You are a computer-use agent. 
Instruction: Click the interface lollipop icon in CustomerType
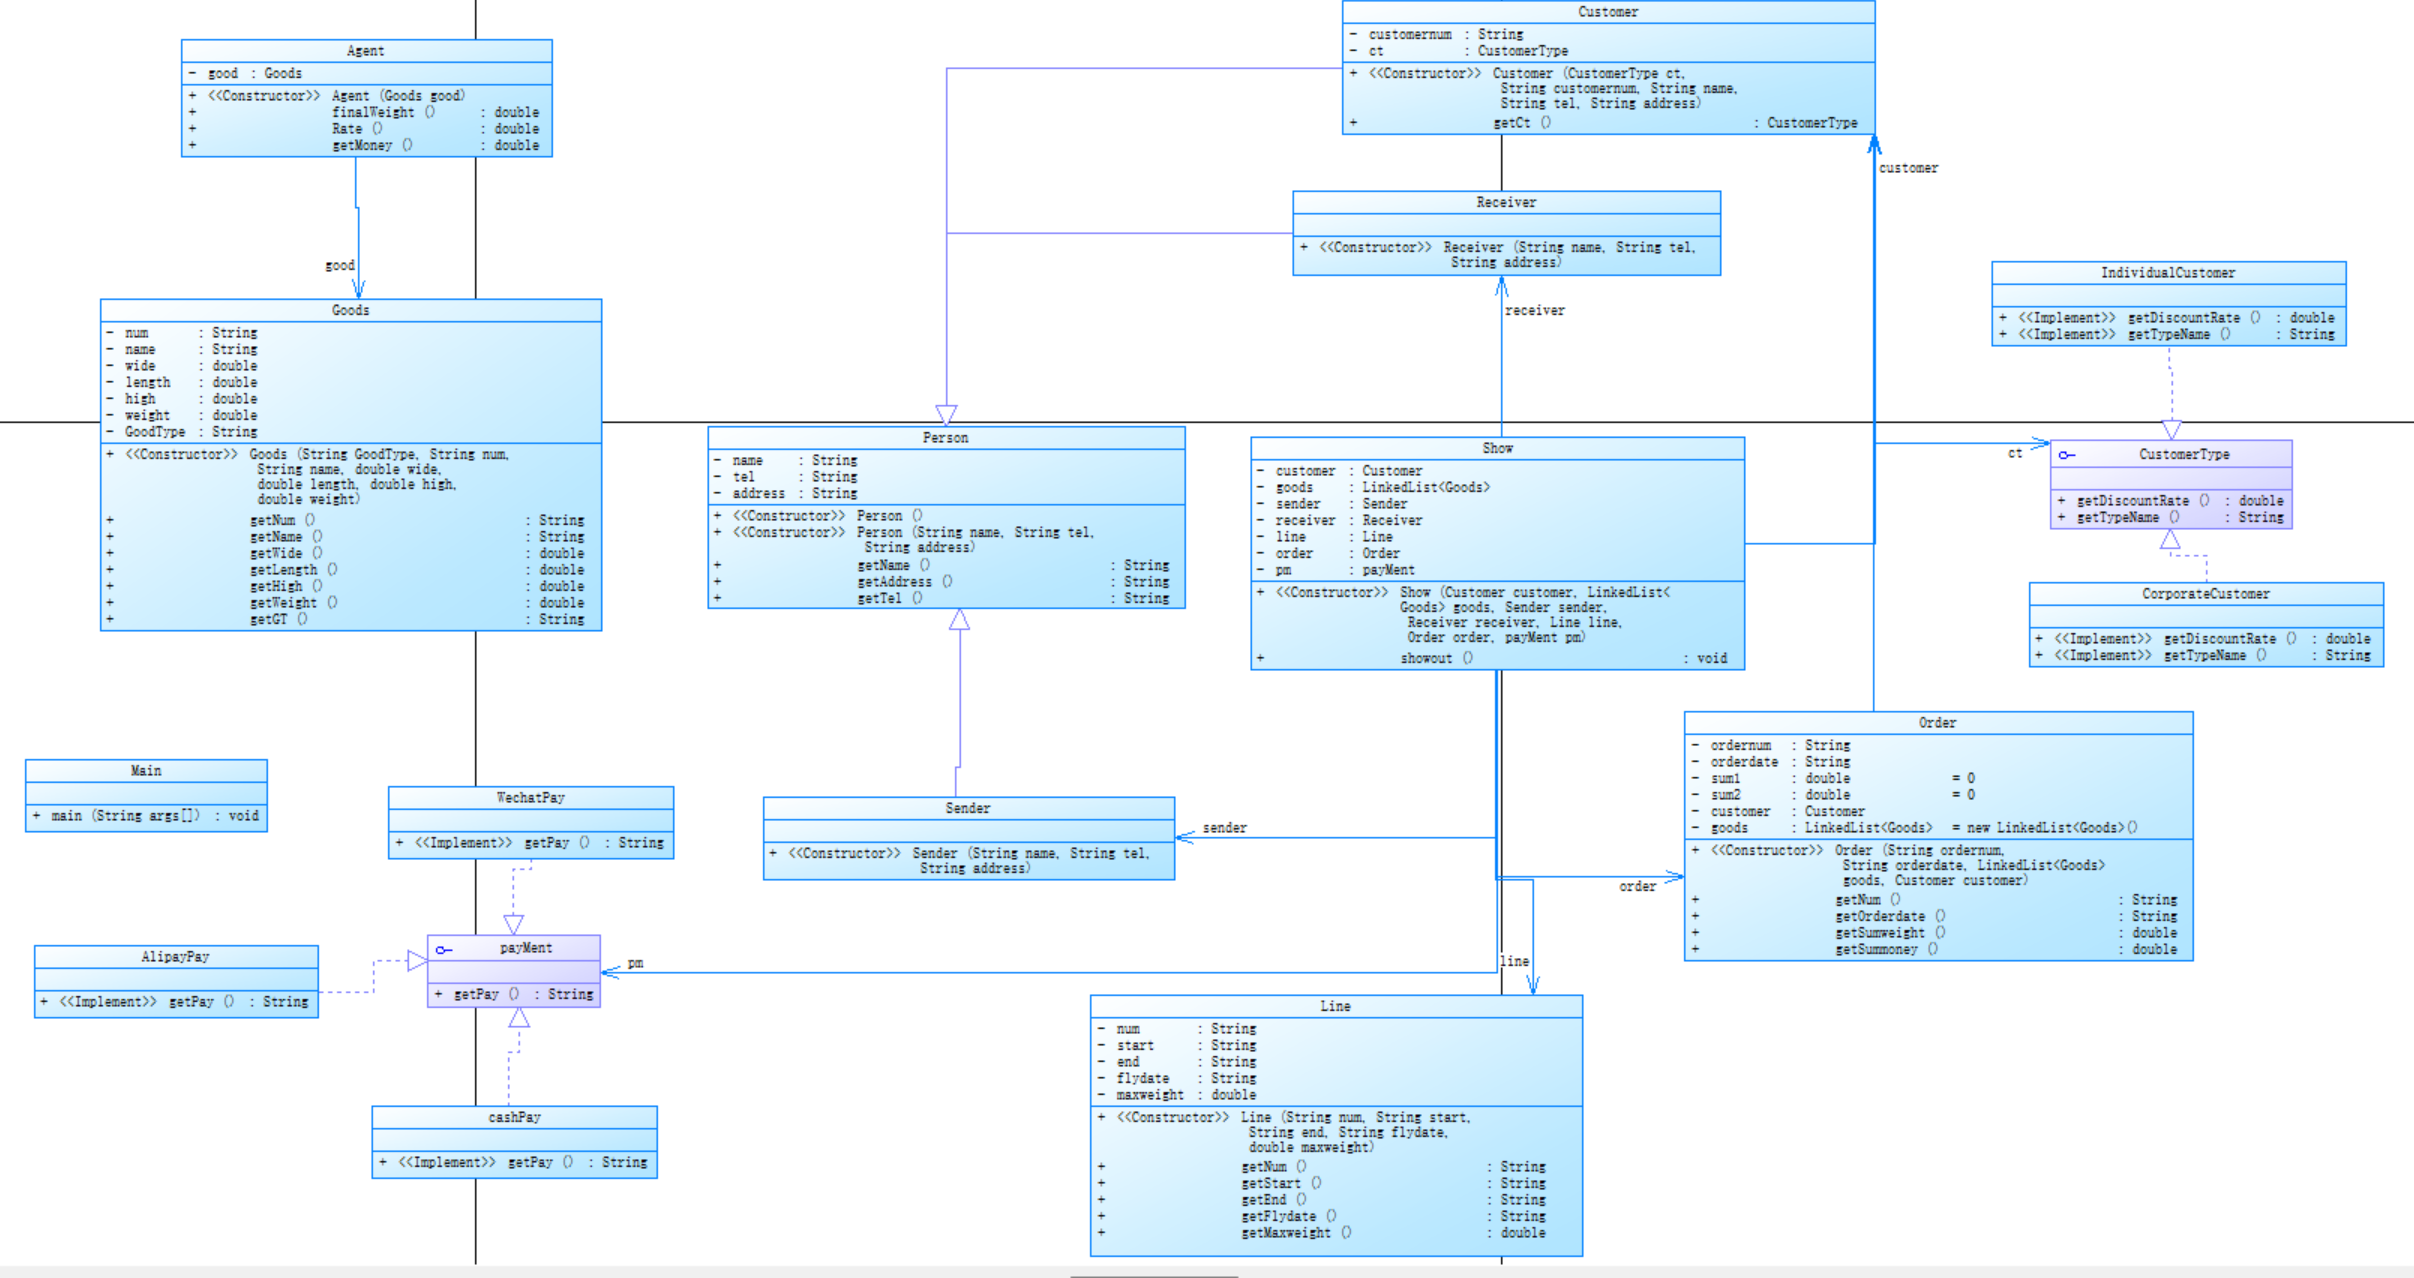click(x=2066, y=456)
